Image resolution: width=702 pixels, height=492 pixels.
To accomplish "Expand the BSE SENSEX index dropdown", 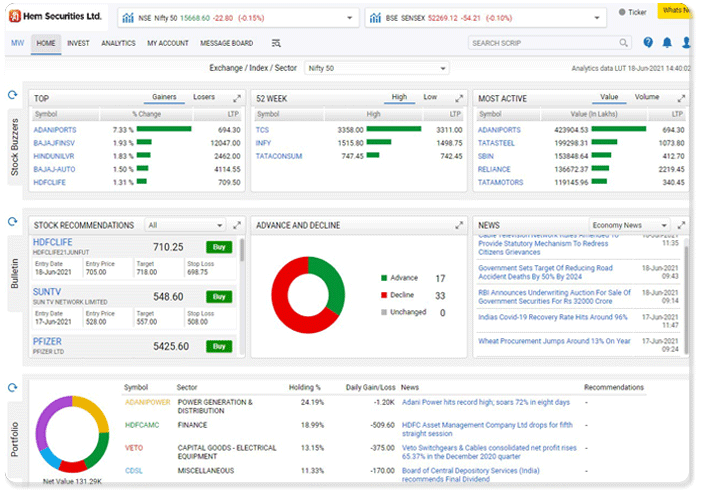I will point(597,18).
